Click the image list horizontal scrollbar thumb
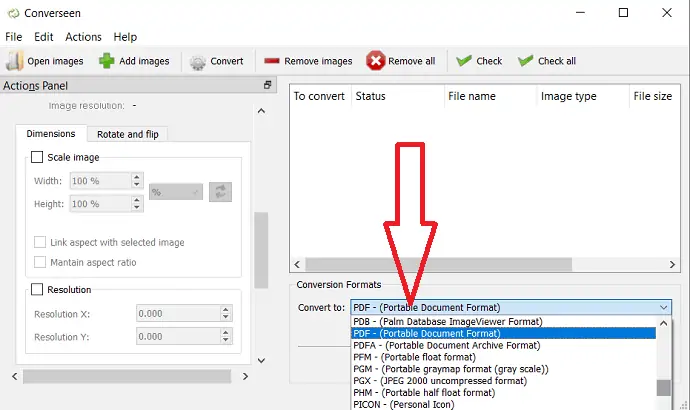690x410 pixels. coord(438,264)
